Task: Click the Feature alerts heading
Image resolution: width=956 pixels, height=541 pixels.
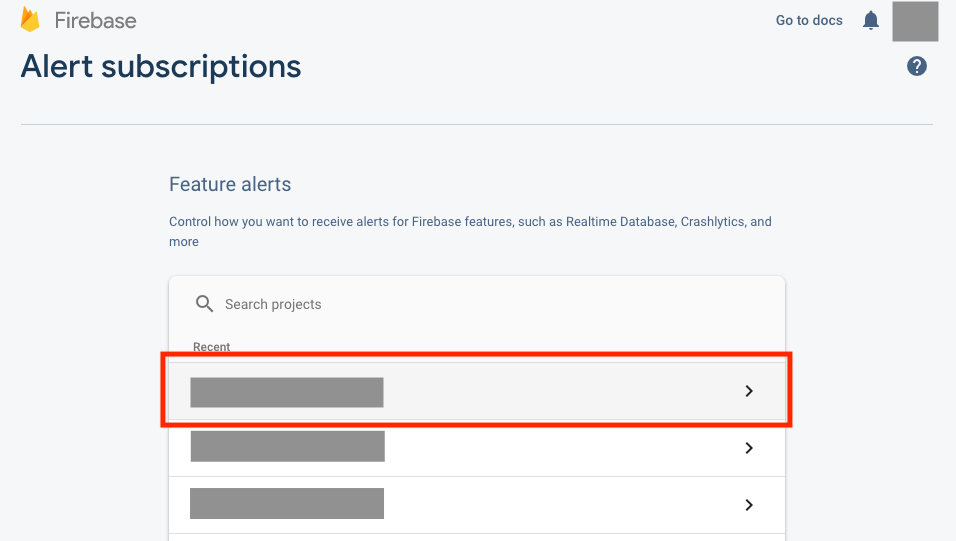Action: coord(230,184)
